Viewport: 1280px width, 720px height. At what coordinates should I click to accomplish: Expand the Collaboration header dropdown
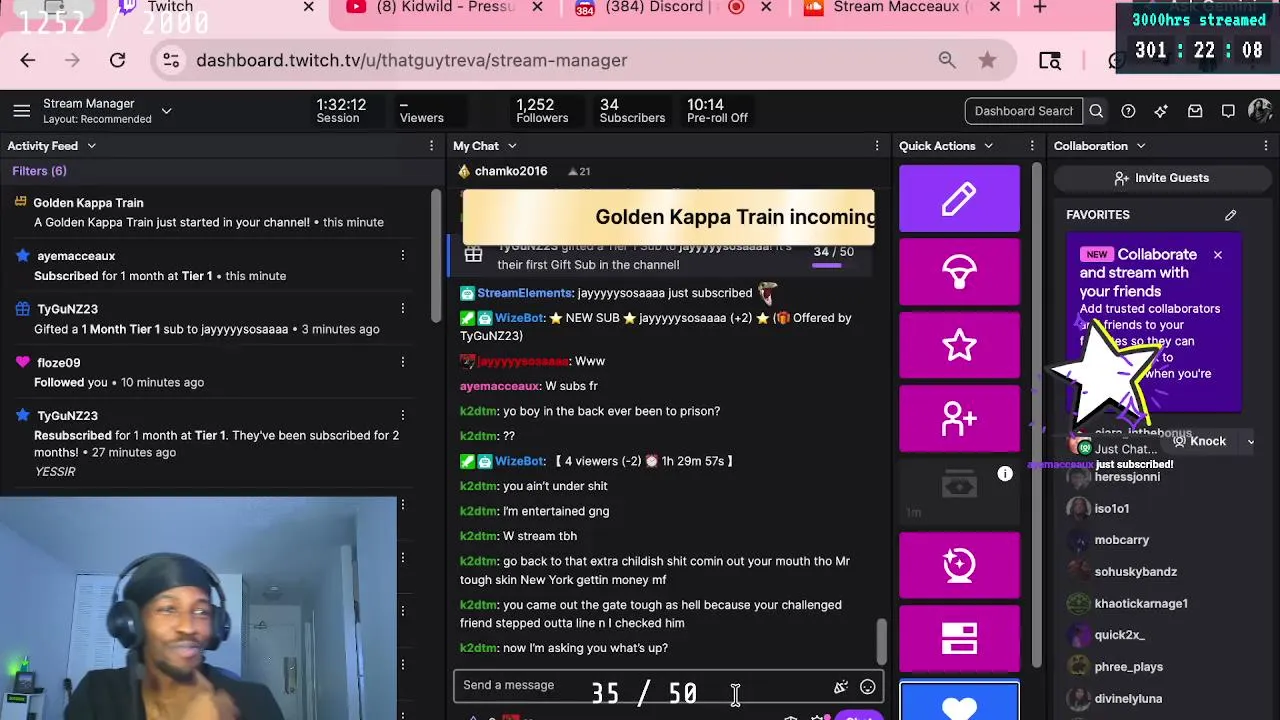point(1140,146)
